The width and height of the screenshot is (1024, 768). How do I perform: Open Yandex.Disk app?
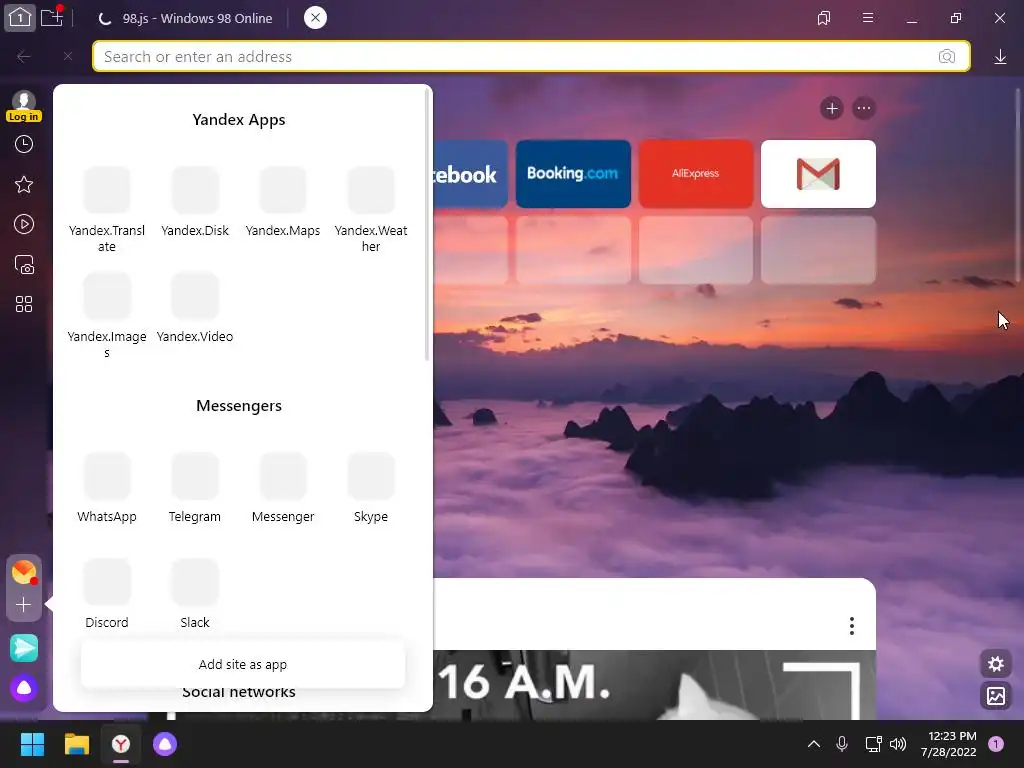pos(195,202)
